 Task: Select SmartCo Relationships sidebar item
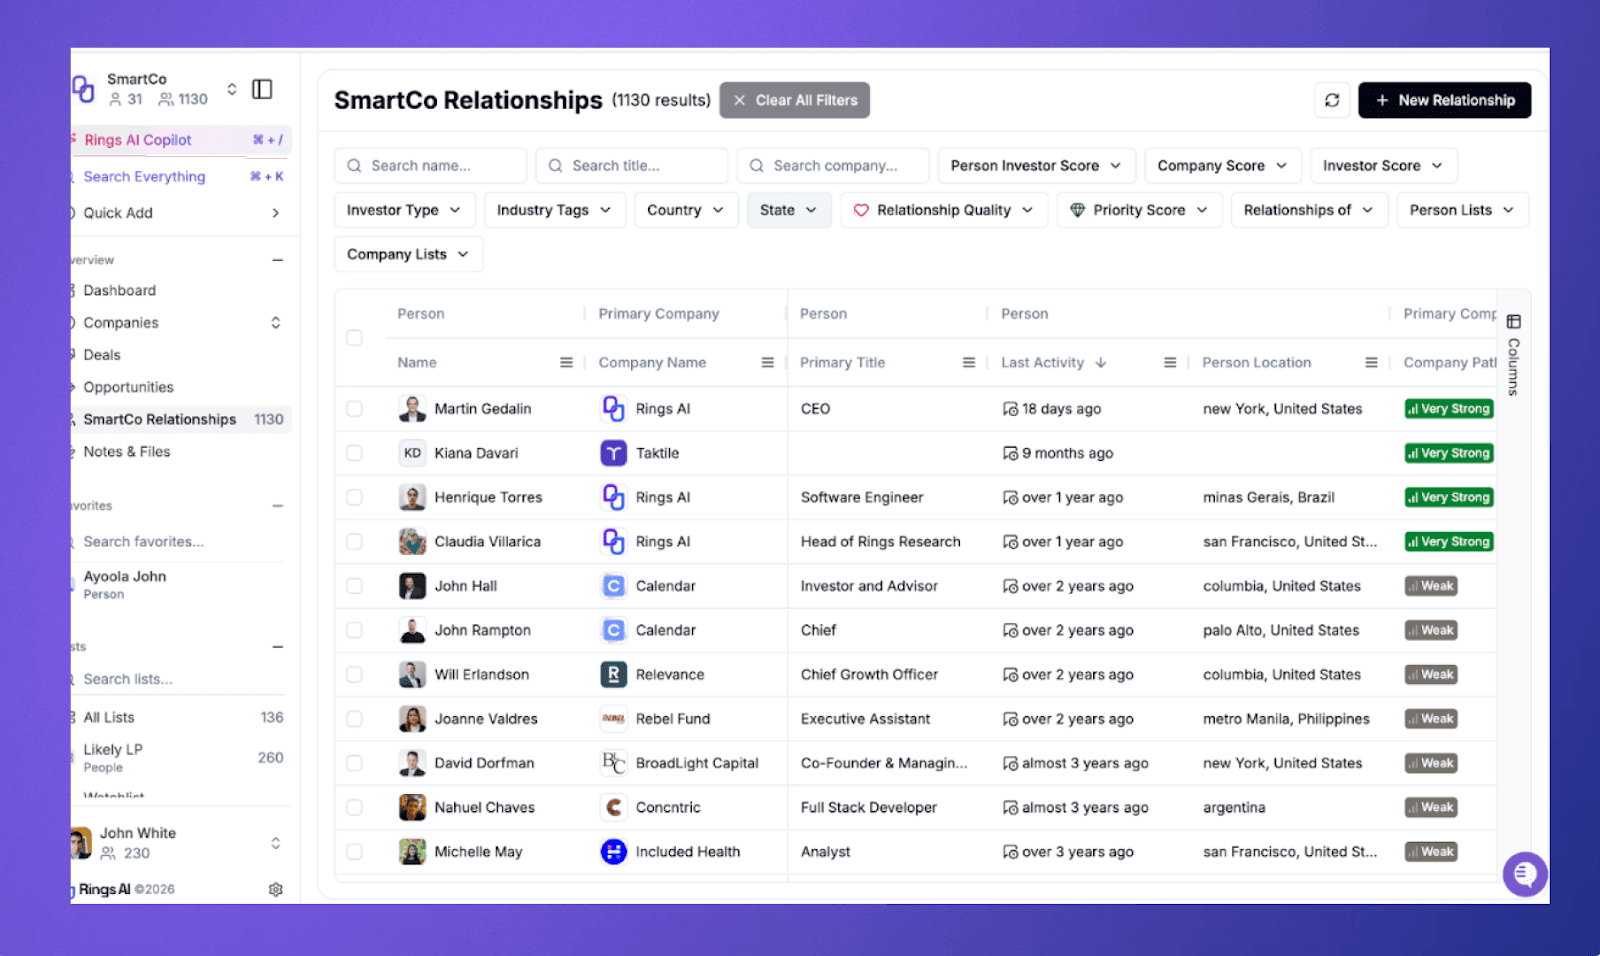click(x=181, y=419)
